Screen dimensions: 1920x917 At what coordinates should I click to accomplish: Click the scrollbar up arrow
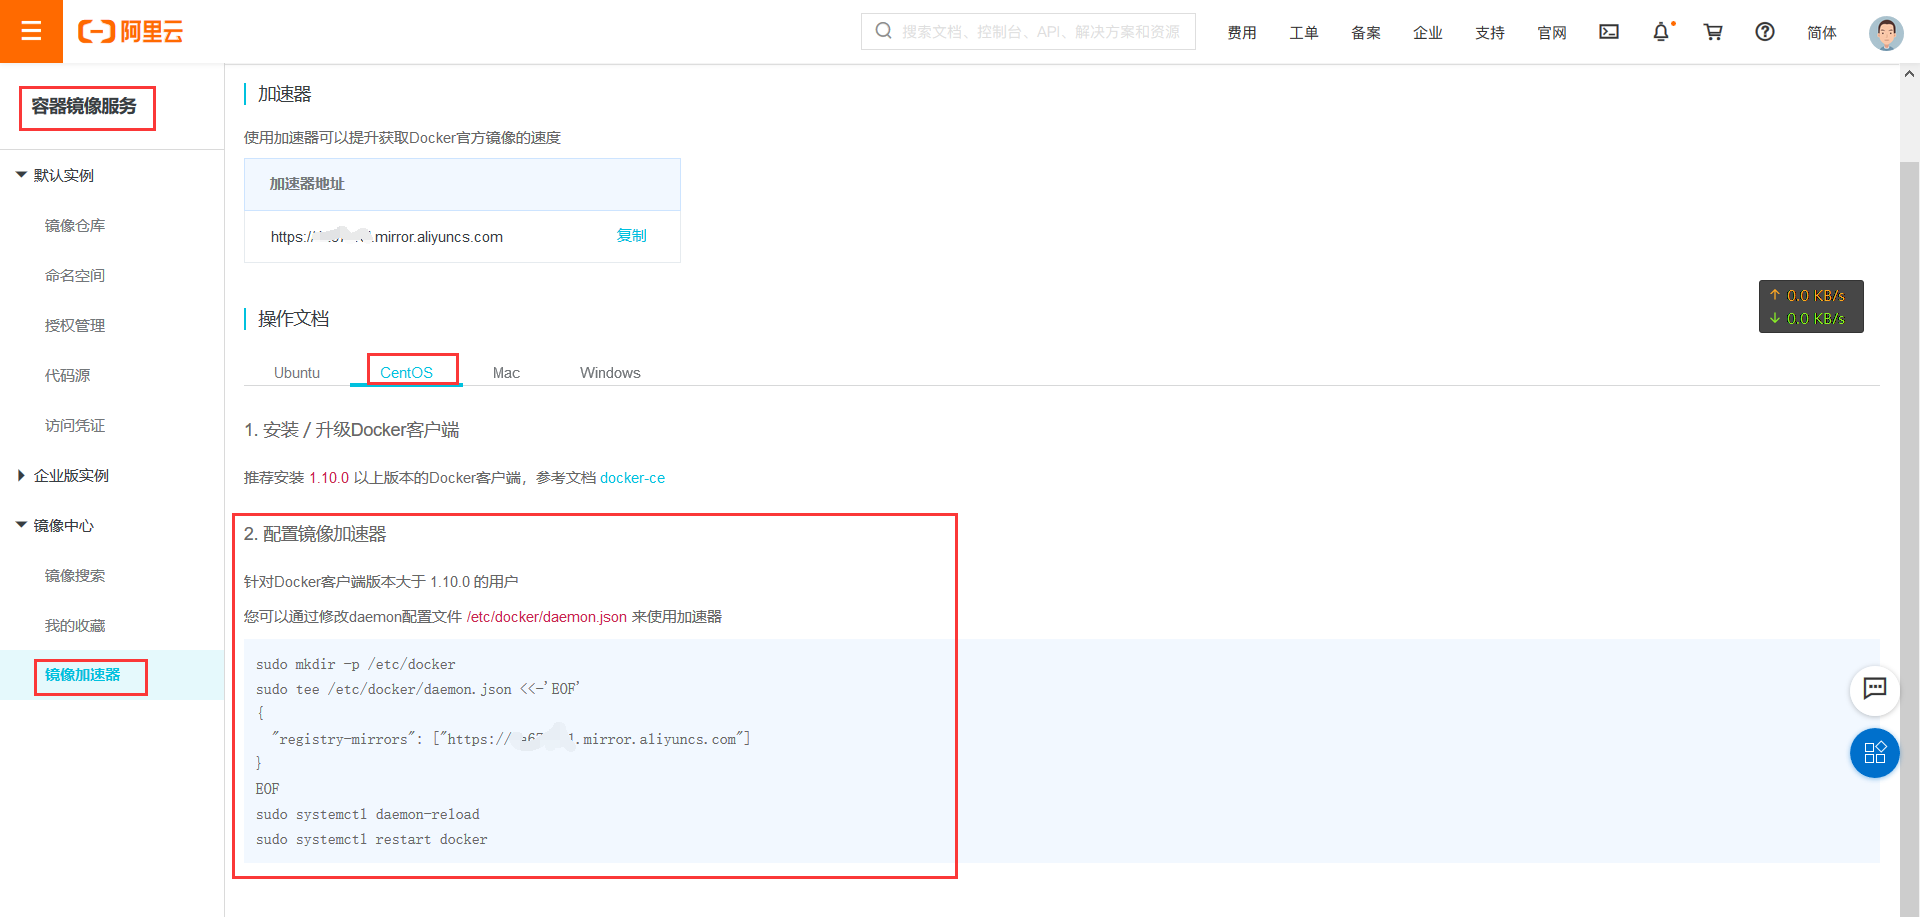coord(1909,73)
